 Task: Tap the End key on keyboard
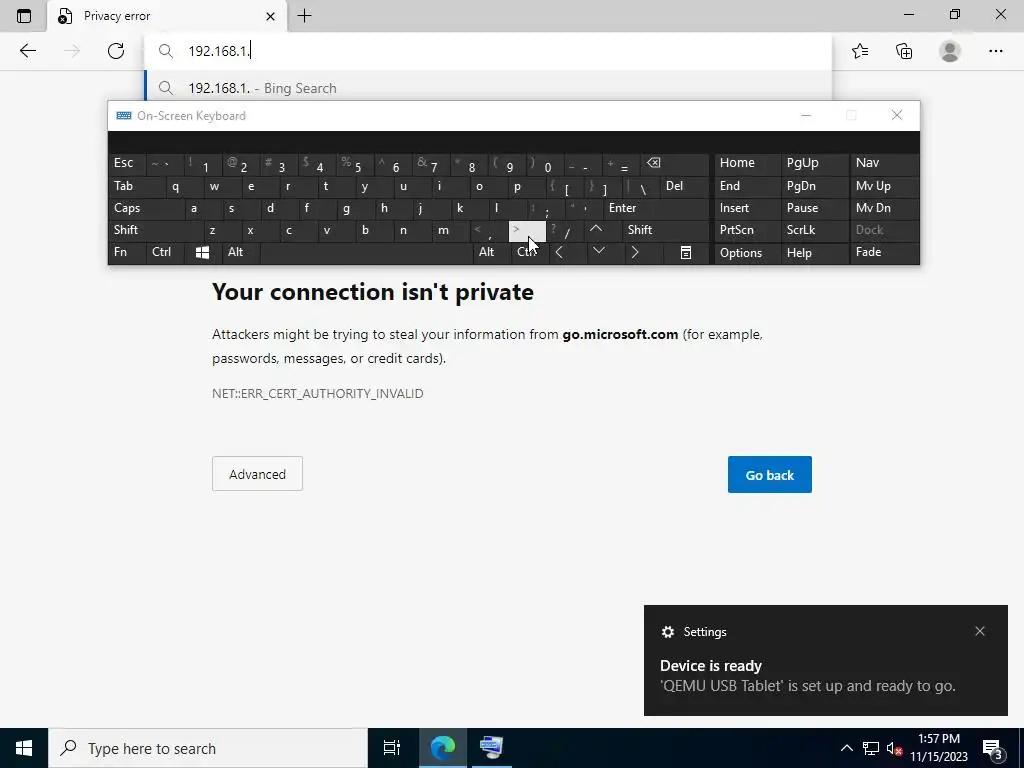[x=747, y=187]
